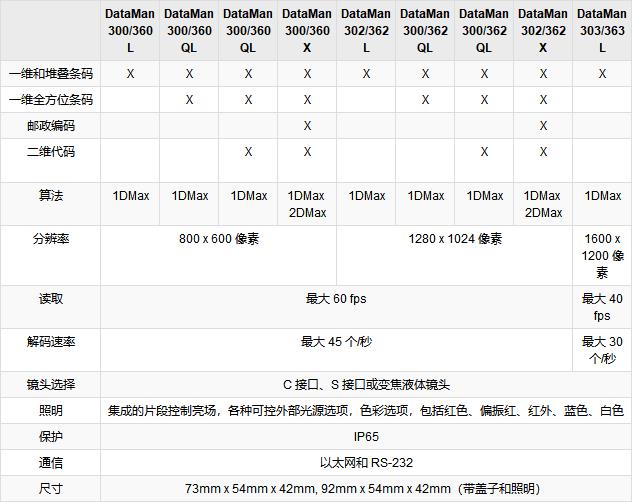Select the 最大 60 fps cell
The image size is (633, 502).
(x=336, y=299)
